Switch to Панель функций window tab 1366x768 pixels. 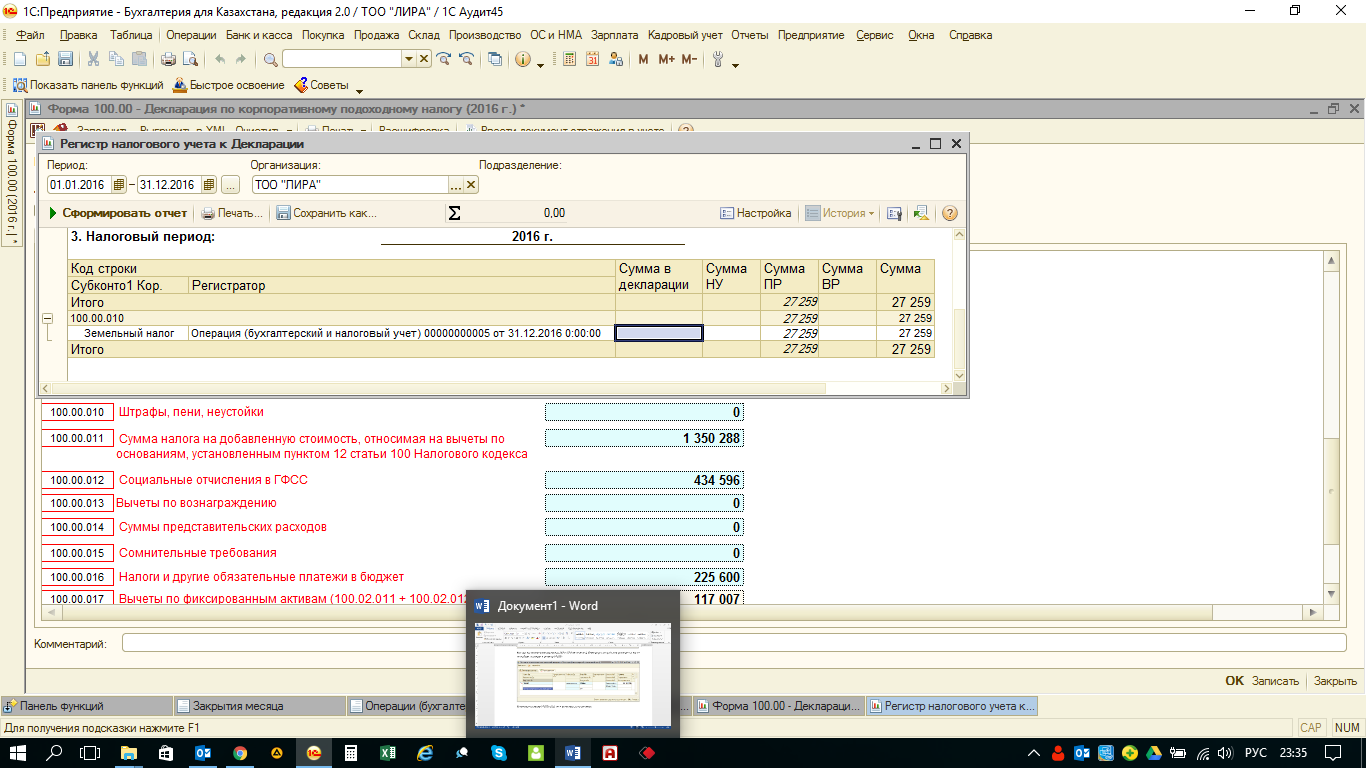point(85,706)
